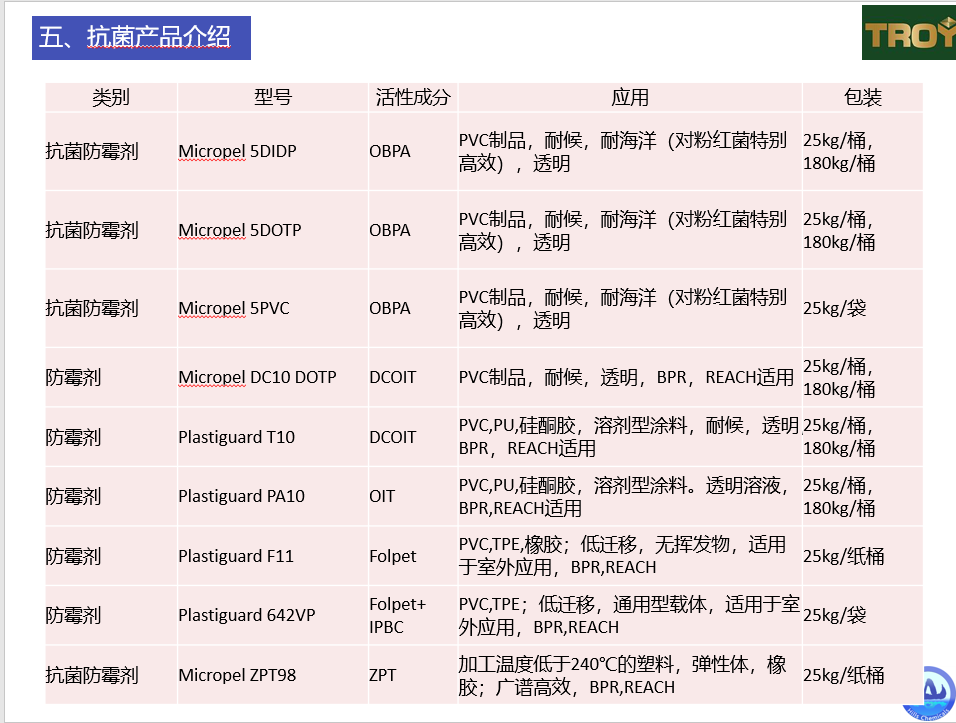
Task: Click the 应用 column header
Action: click(630, 97)
